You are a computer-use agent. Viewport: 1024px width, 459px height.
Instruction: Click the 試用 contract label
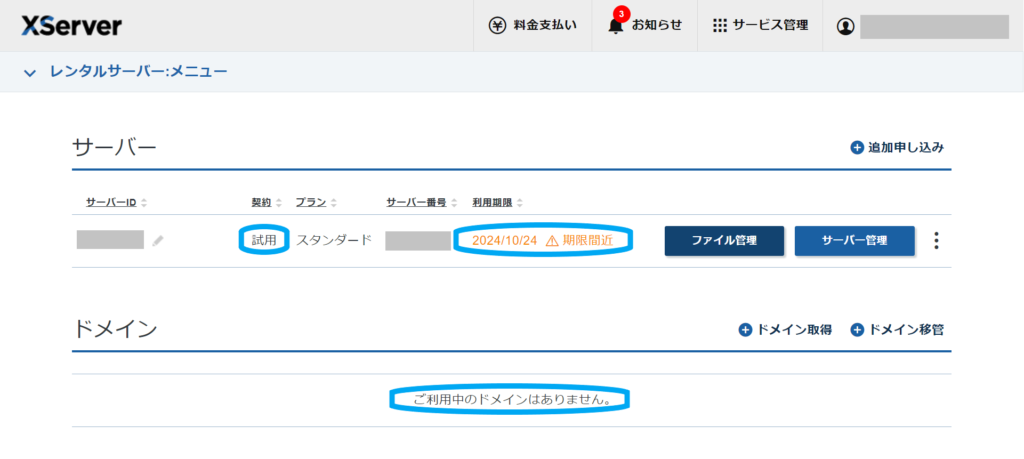click(264, 240)
